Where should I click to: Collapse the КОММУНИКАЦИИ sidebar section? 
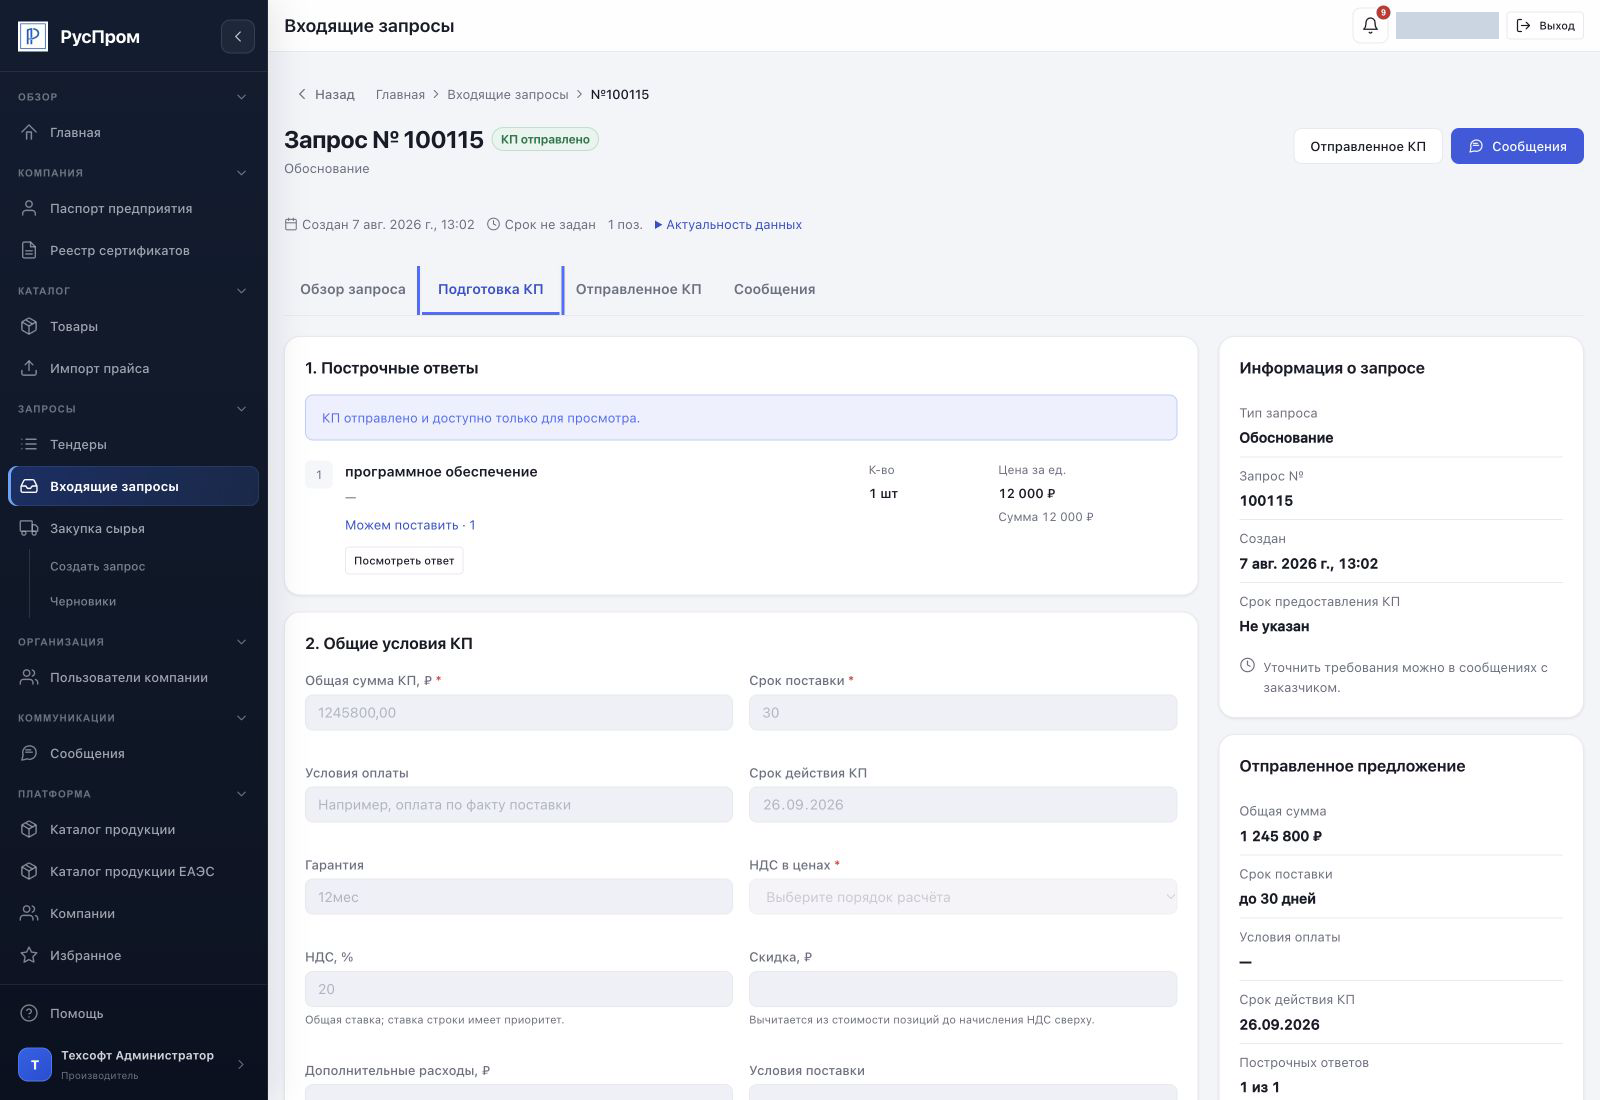tap(241, 718)
